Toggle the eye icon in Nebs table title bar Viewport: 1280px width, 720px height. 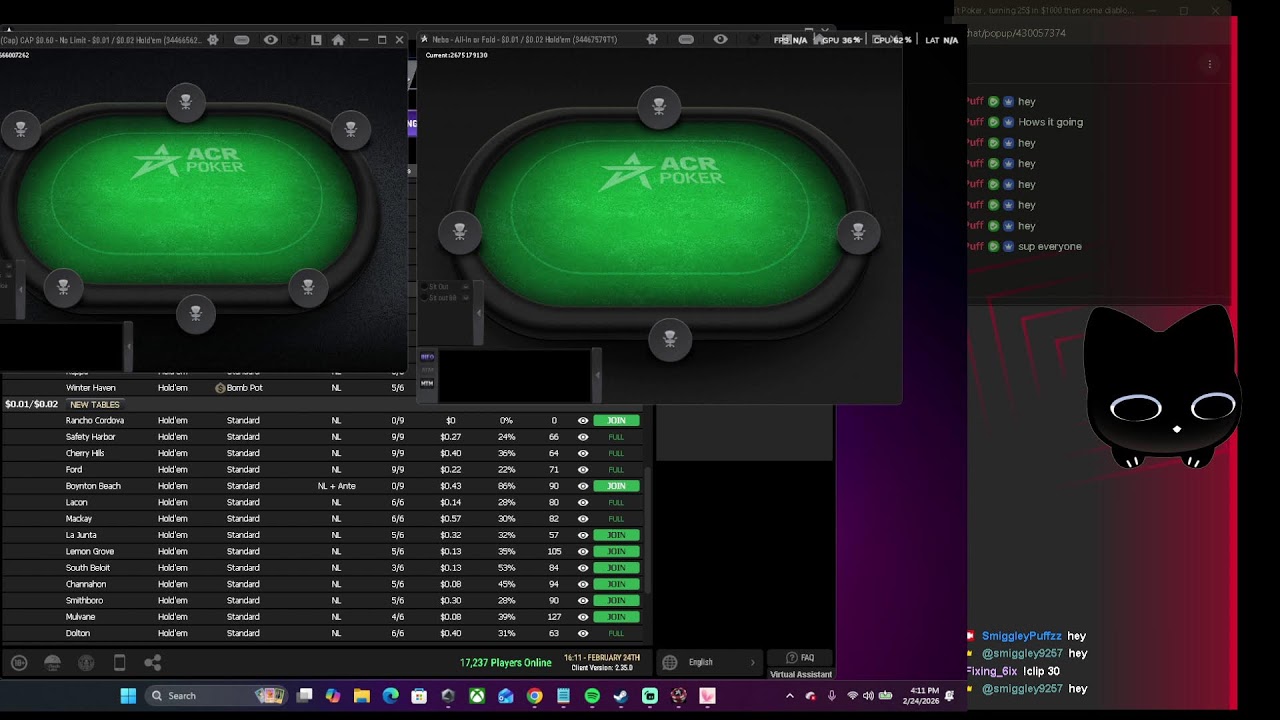pyautogui.click(x=720, y=40)
